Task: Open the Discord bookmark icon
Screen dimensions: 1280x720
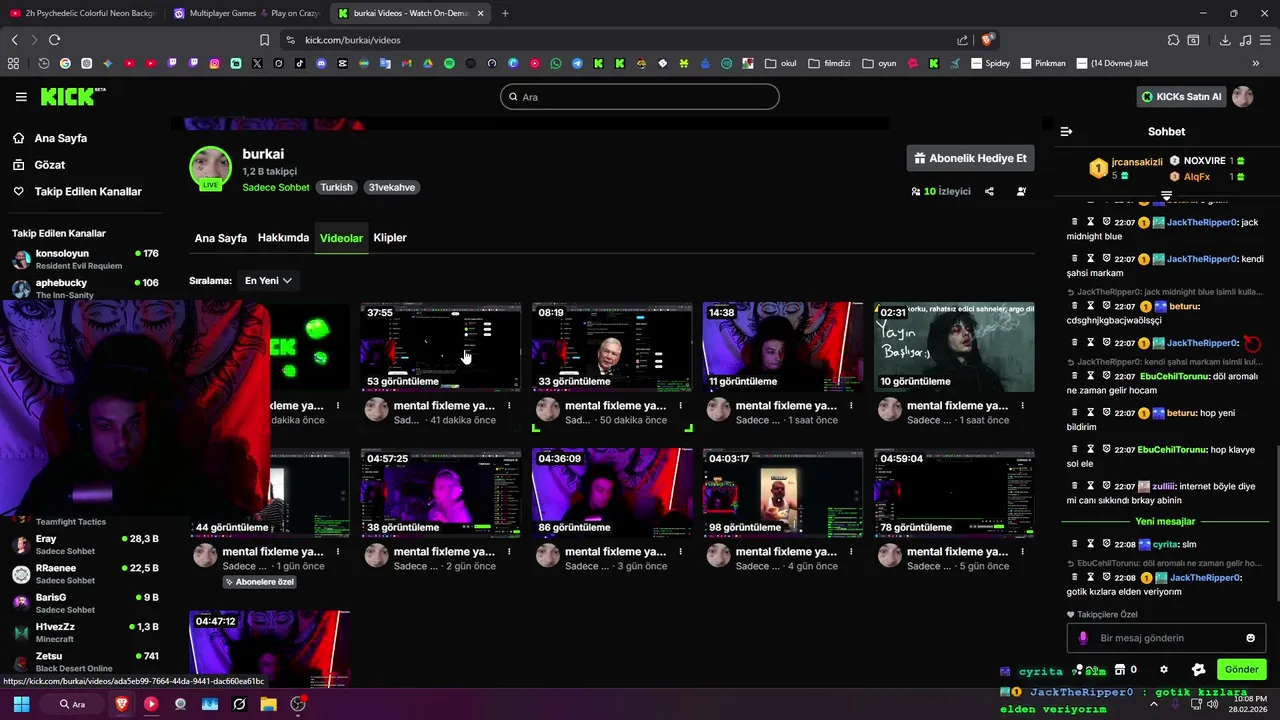Action: (x=321, y=63)
